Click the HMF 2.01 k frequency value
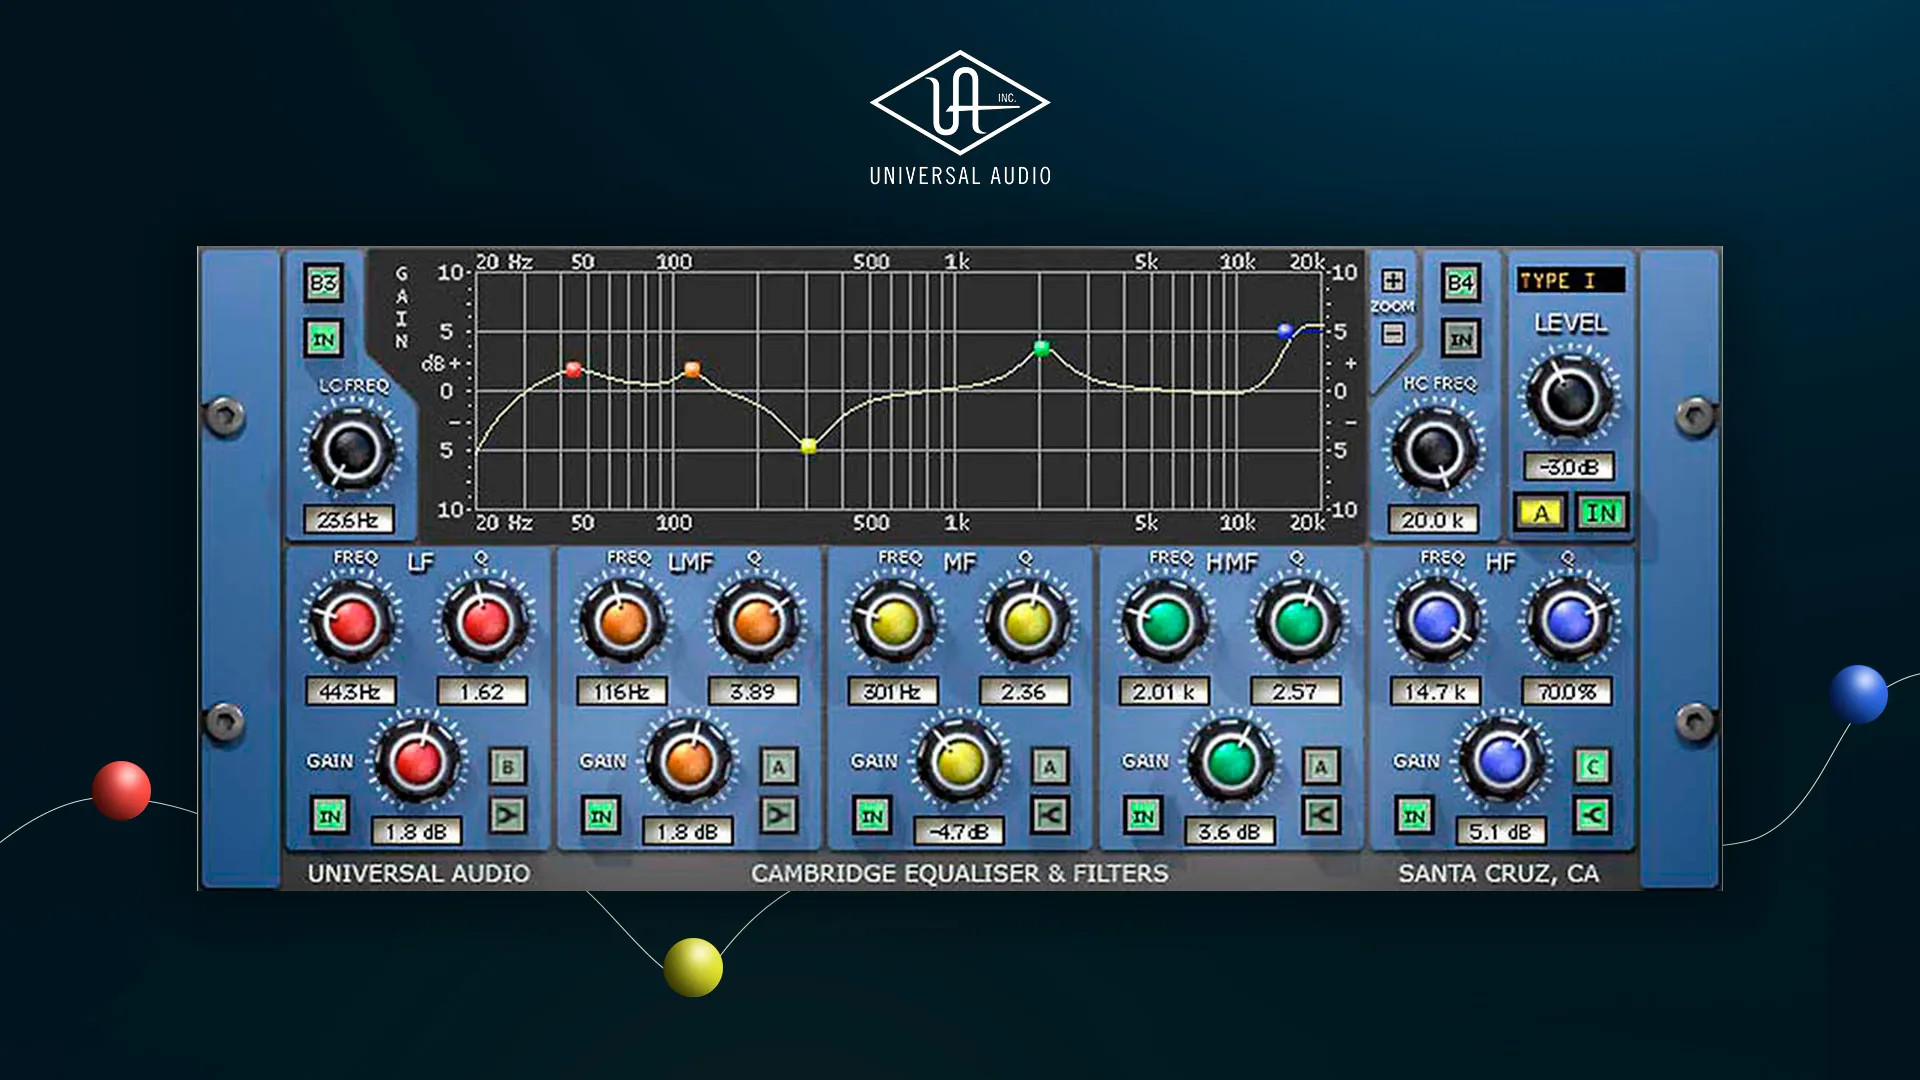1920x1080 pixels. coord(1164,691)
